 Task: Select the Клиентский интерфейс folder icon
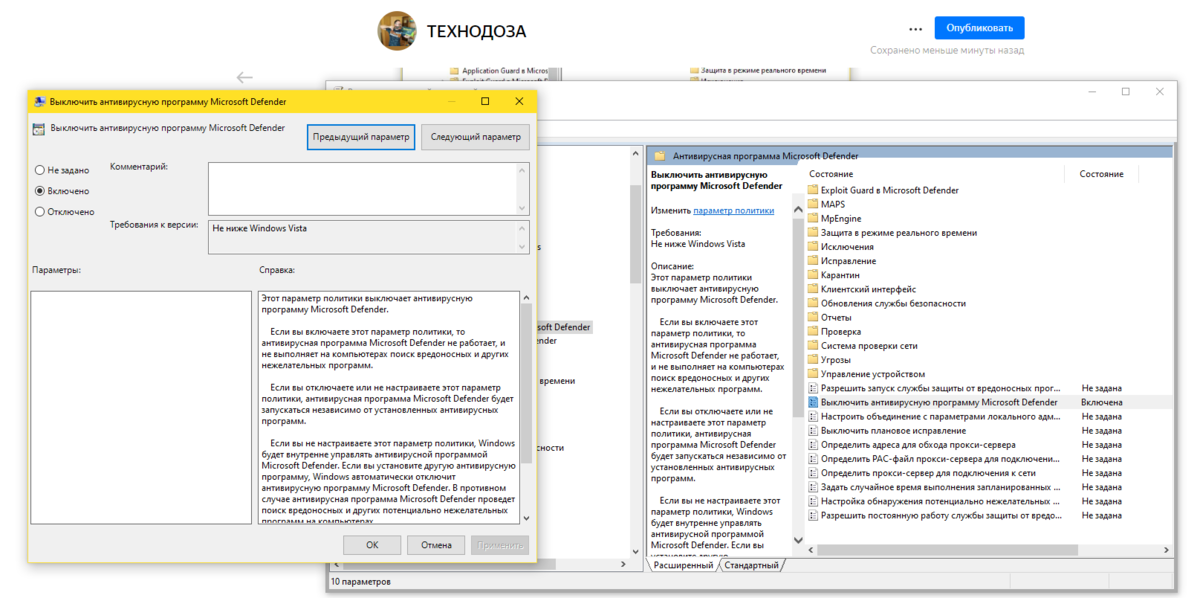tap(813, 289)
